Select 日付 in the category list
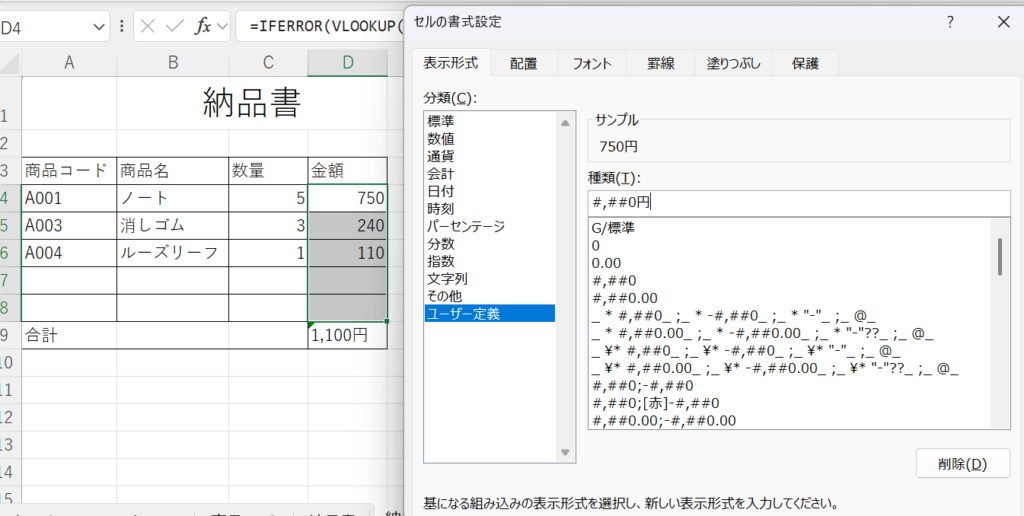 (x=489, y=191)
